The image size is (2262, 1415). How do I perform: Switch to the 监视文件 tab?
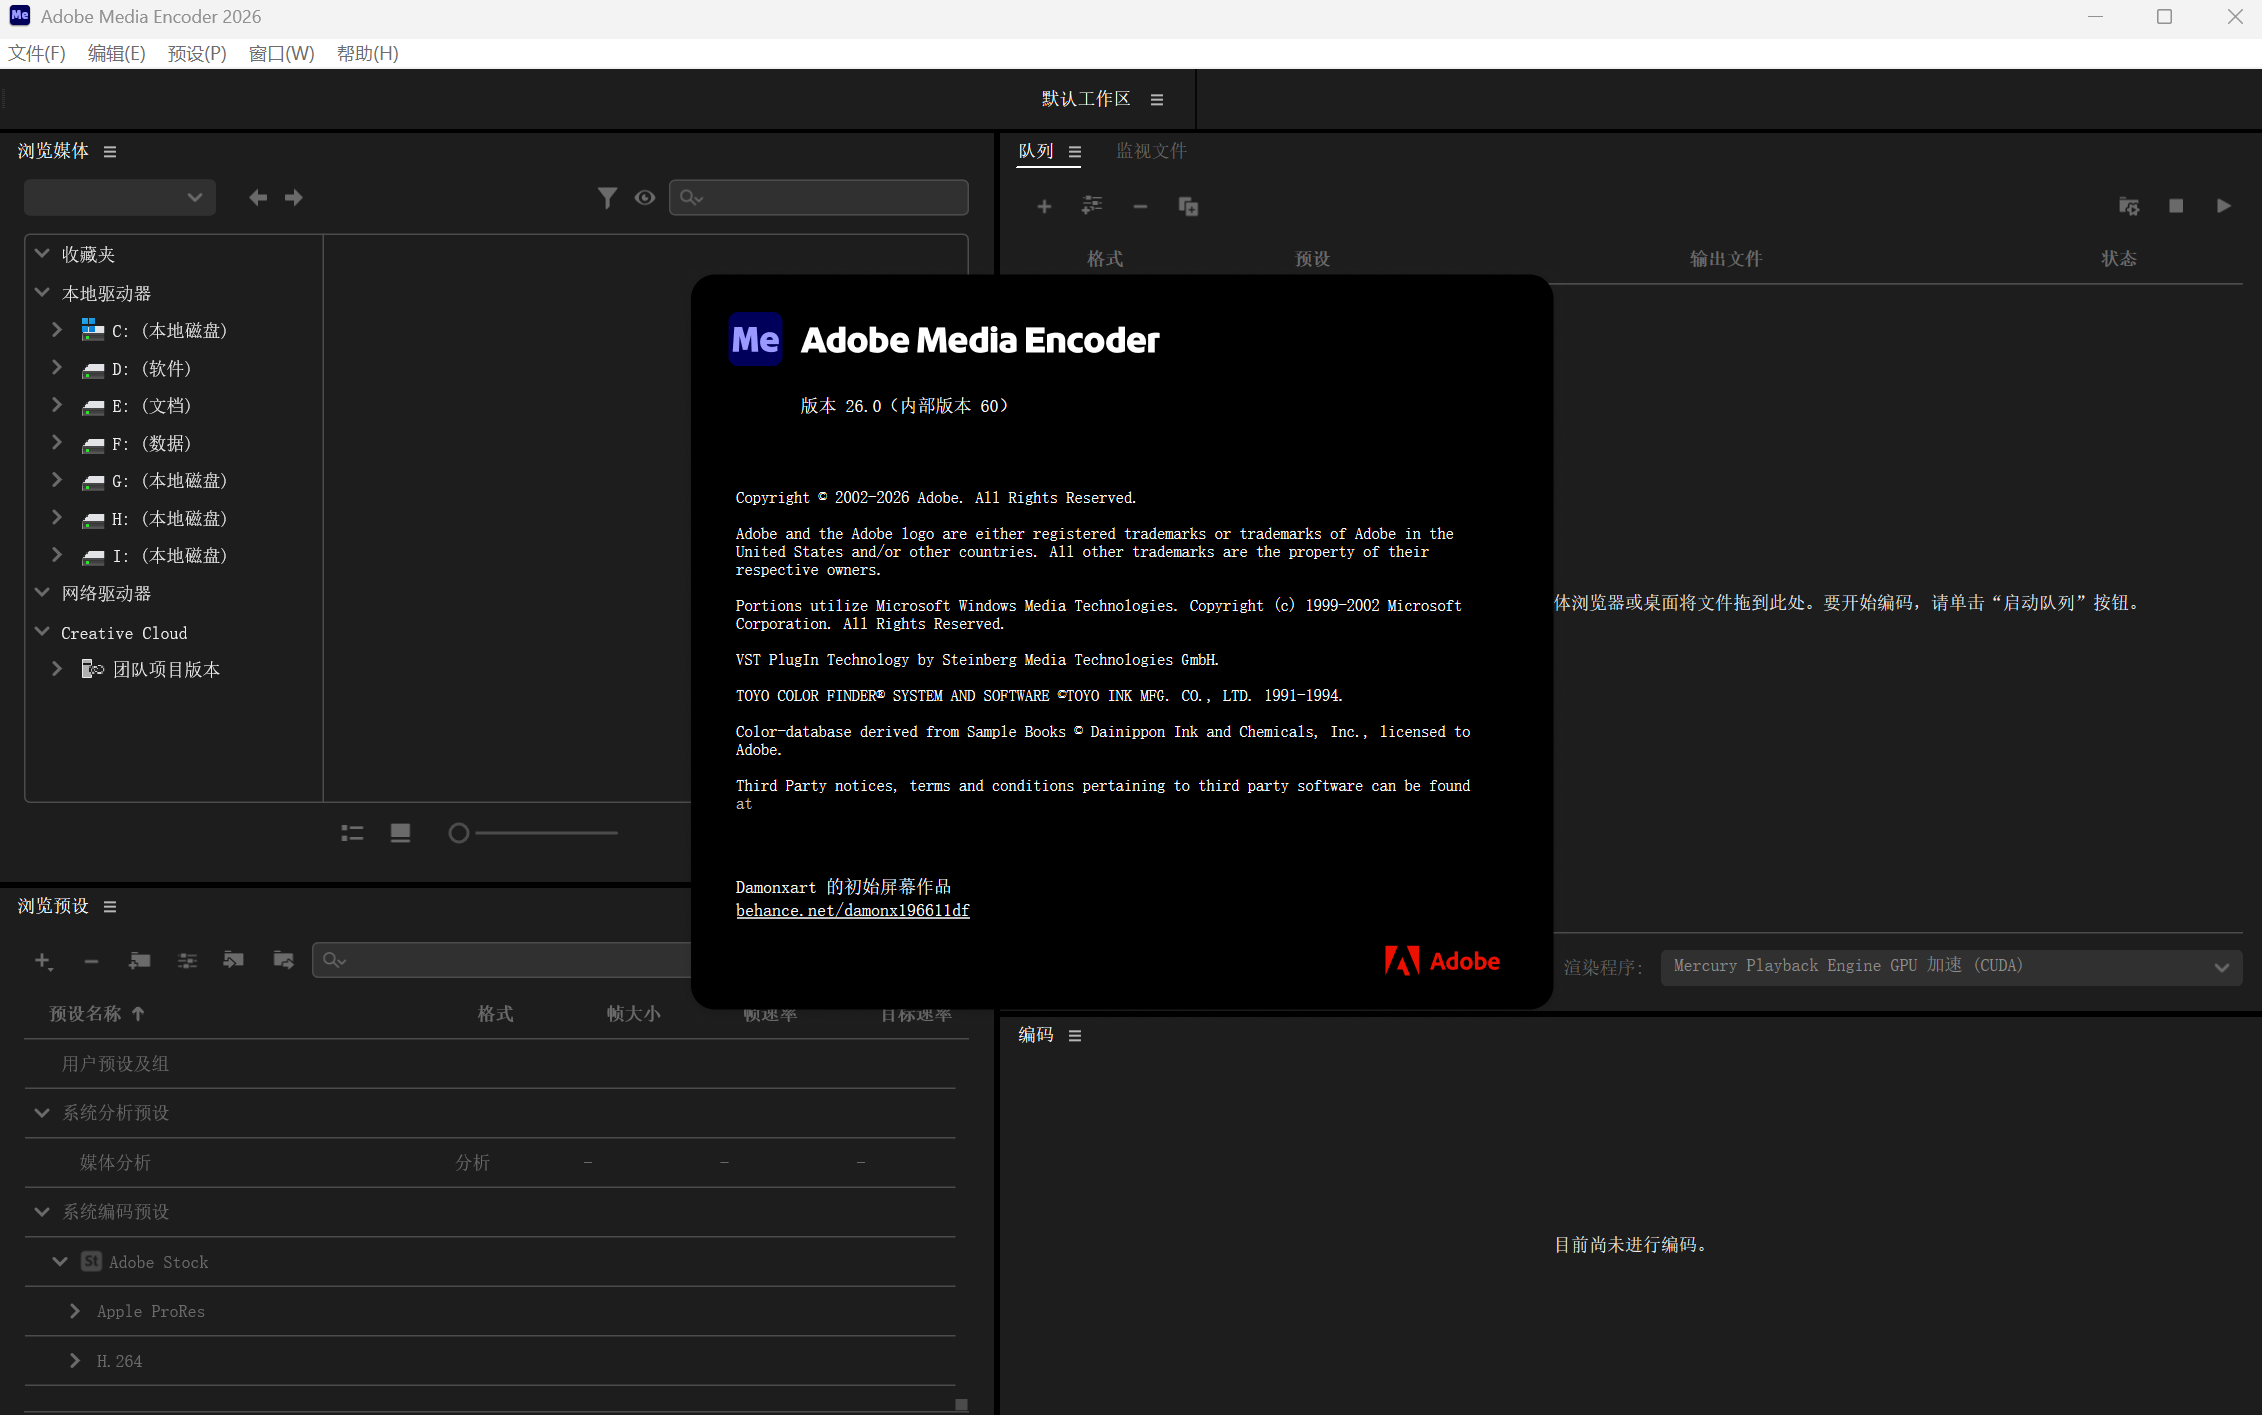pos(1151,151)
